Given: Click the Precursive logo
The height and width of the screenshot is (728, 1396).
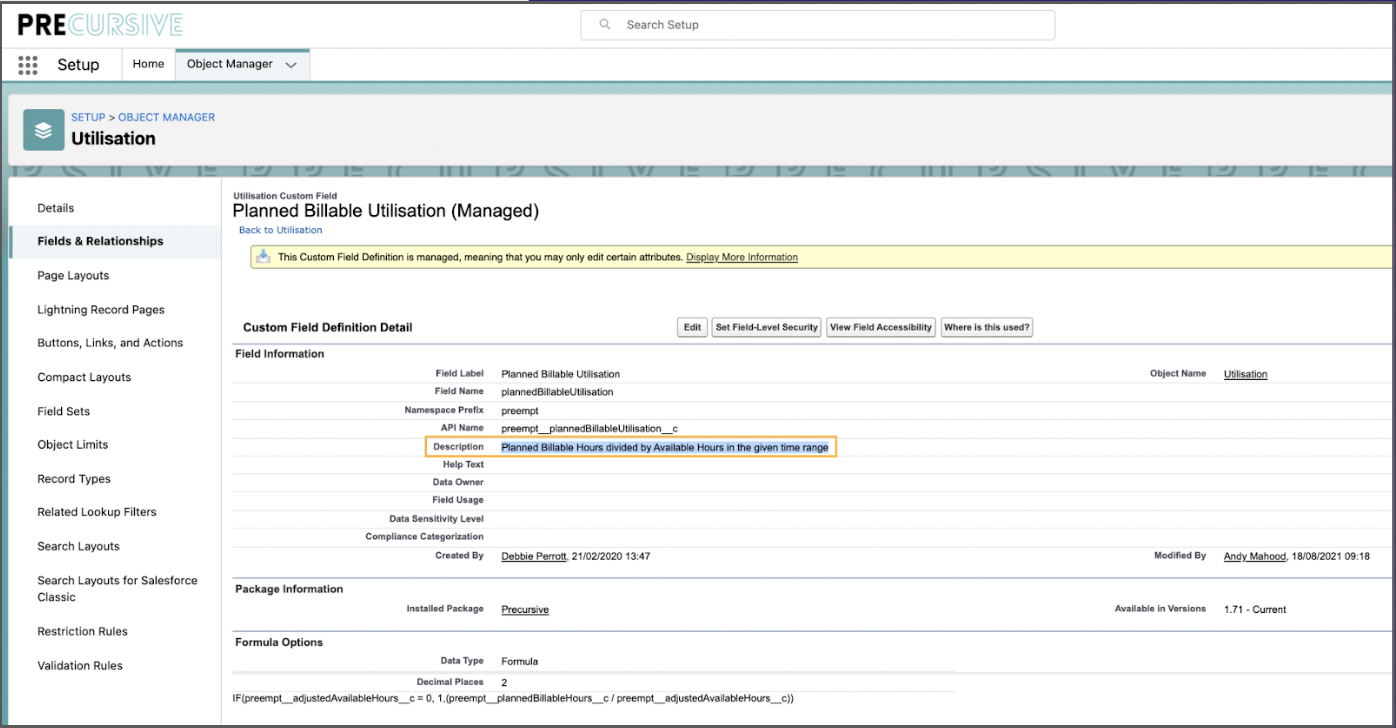Looking at the screenshot, I should tap(100, 25).
